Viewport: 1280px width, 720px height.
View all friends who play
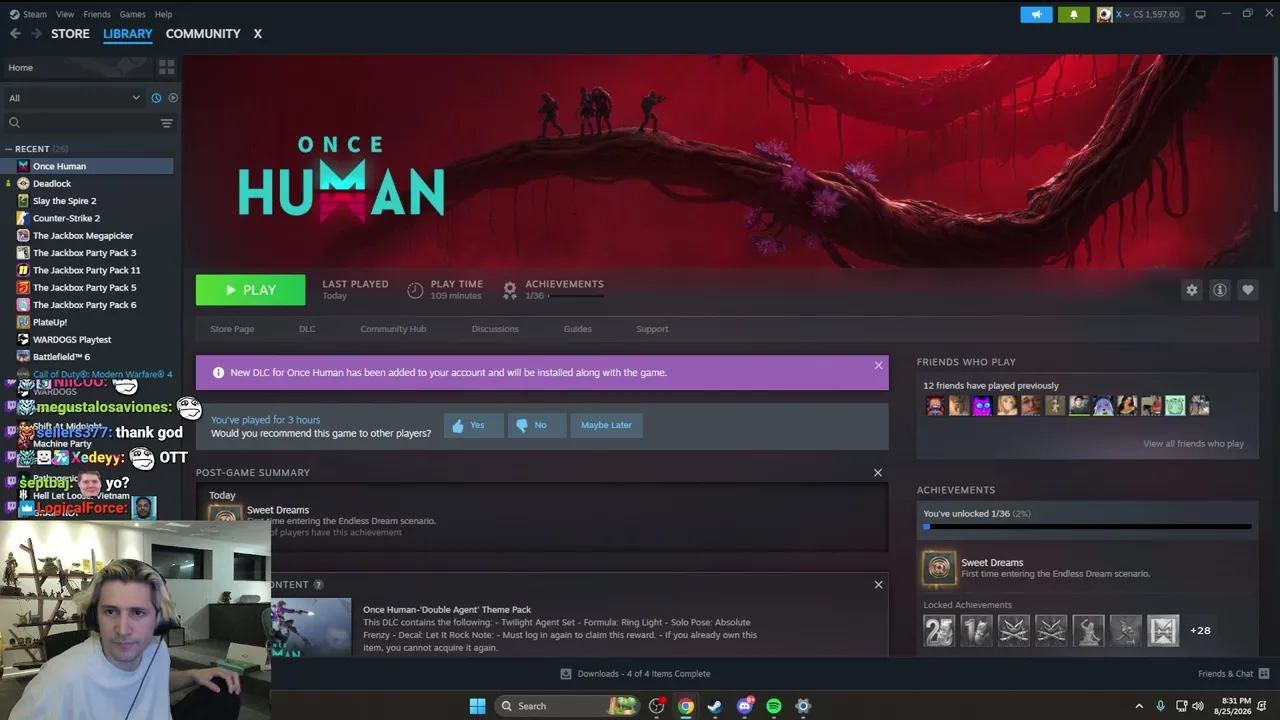[1193, 444]
